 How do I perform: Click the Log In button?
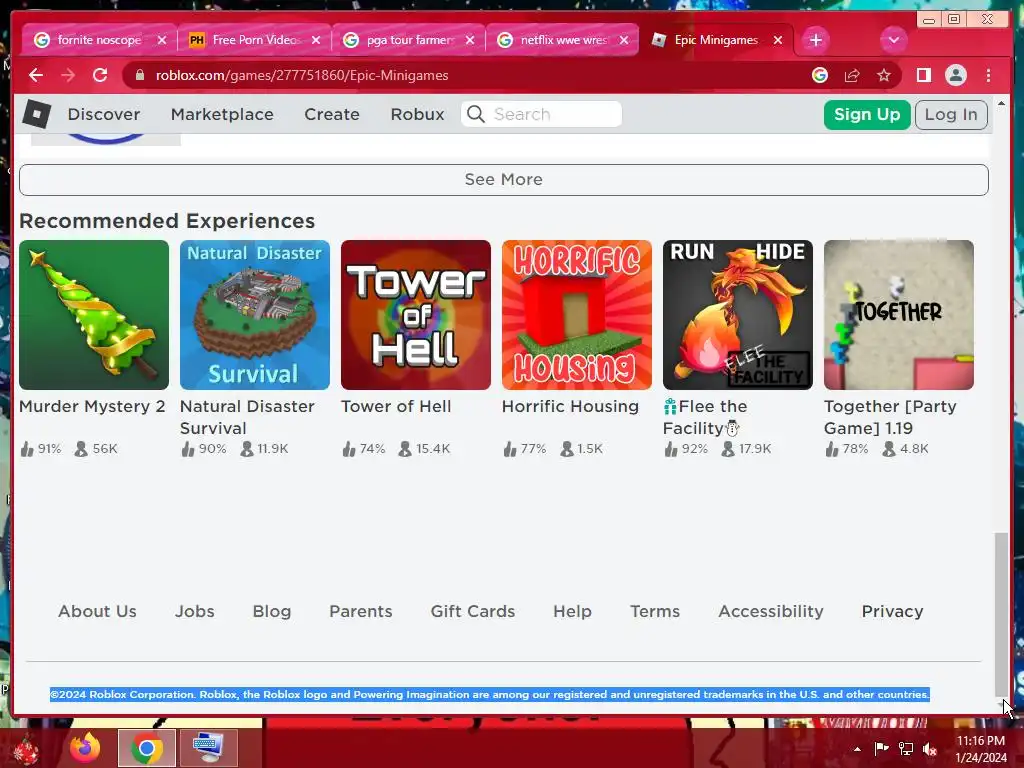pos(951,115)
